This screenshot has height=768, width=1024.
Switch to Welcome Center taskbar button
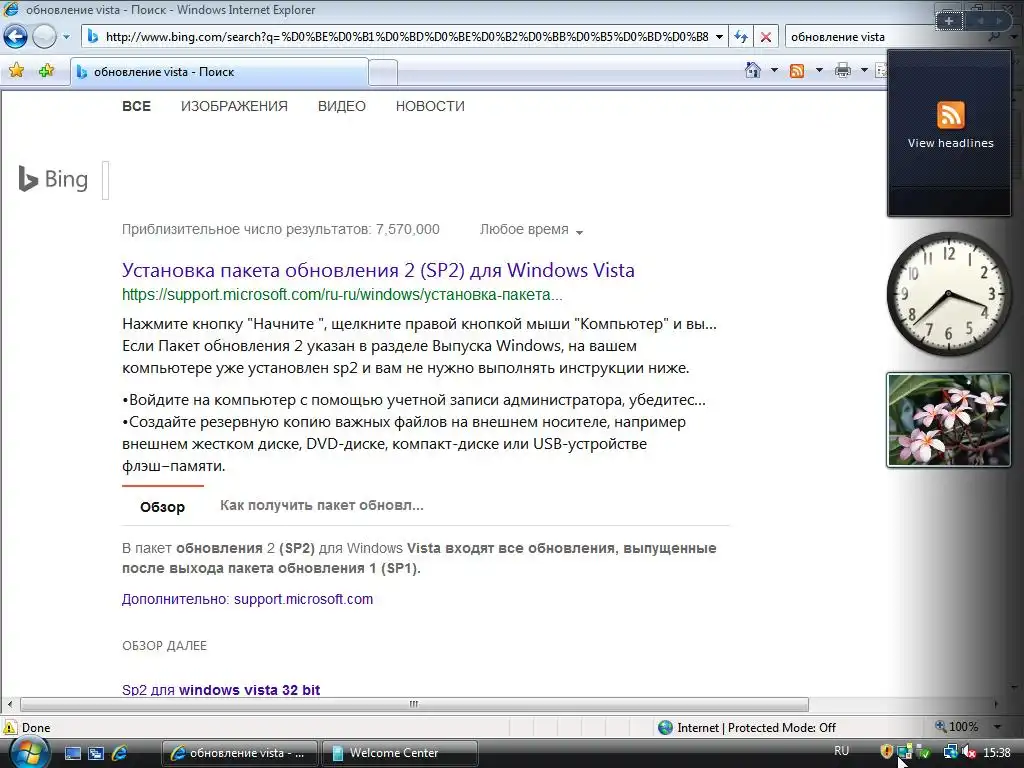click(400, 753)
